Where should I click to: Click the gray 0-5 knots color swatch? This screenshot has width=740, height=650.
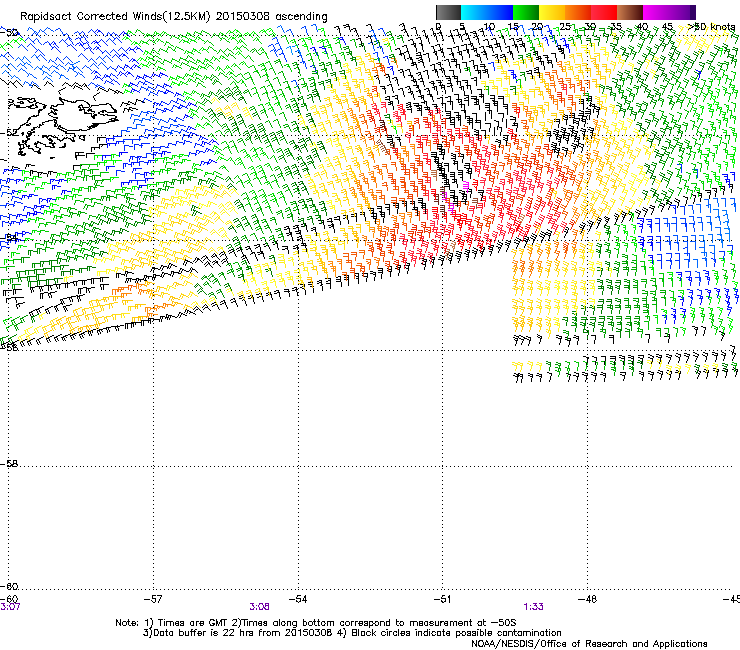[x=448, y=12]
